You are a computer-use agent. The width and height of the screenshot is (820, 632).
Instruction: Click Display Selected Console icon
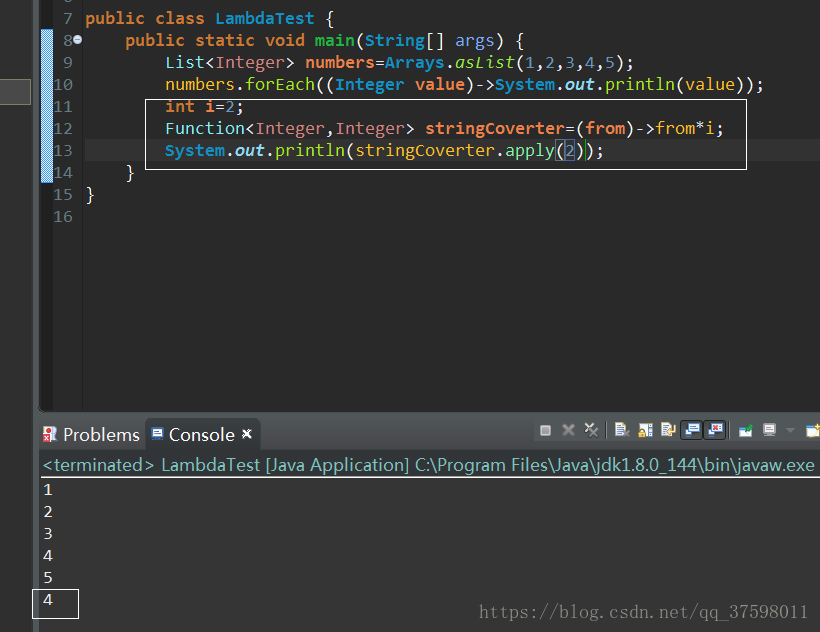pyautogui.click(x=769, y=430)
